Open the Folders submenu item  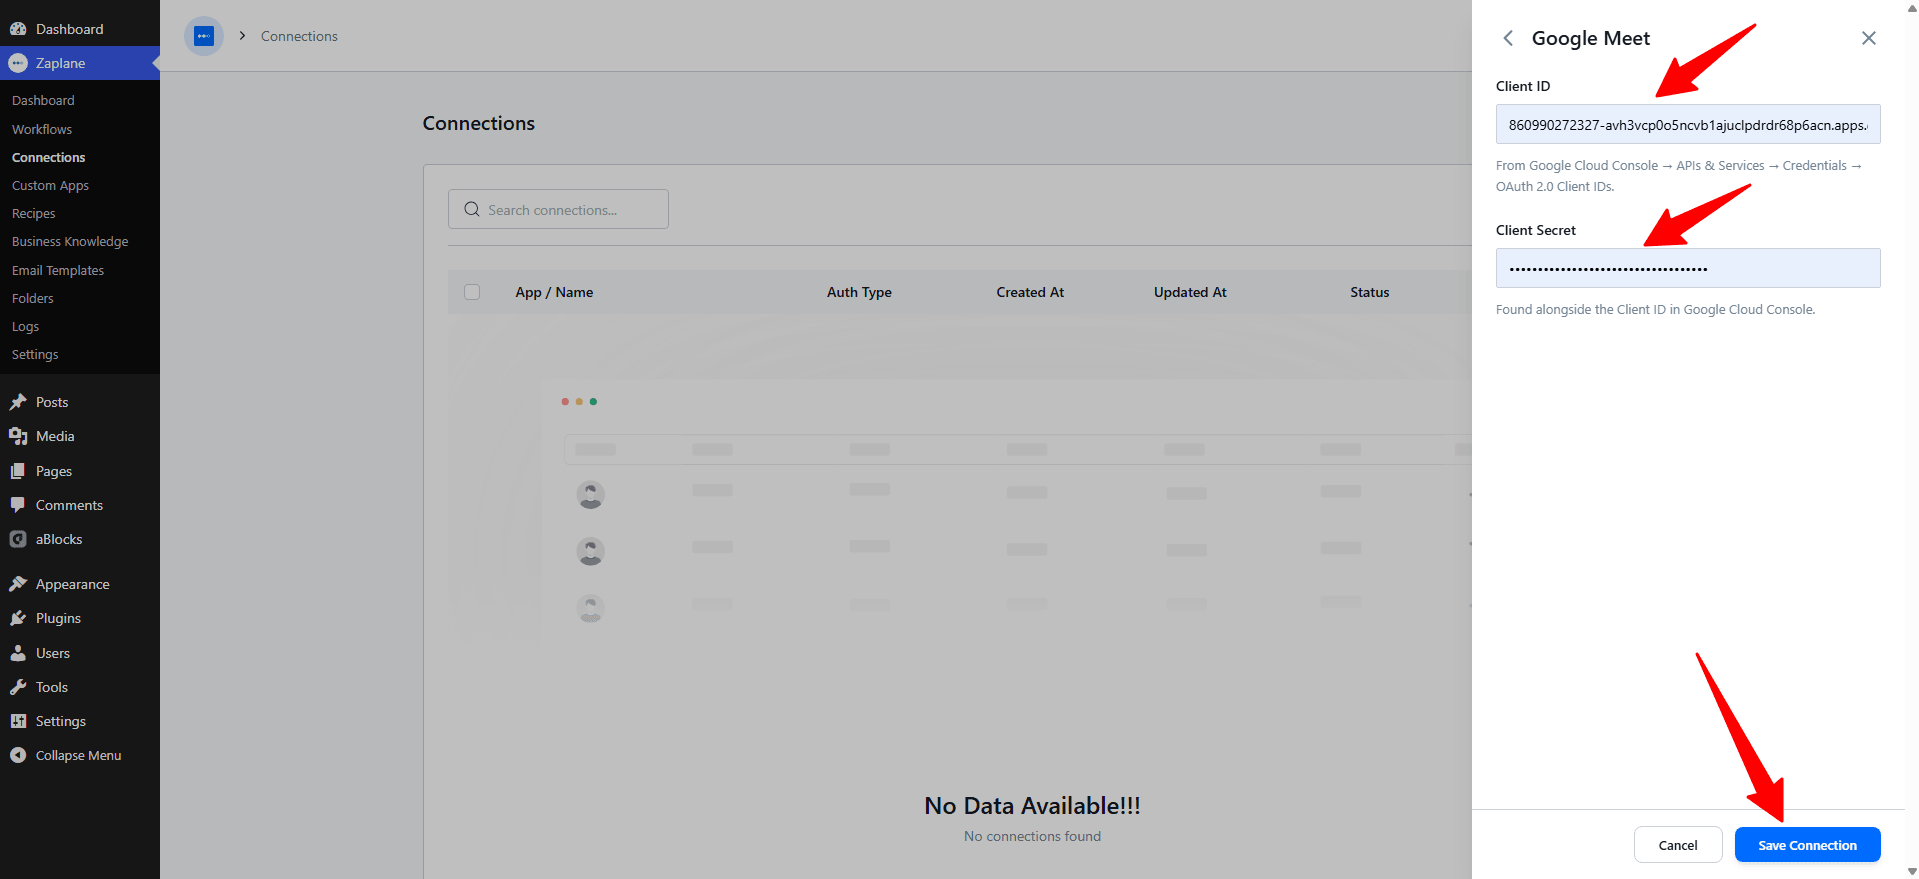(33, 298)
